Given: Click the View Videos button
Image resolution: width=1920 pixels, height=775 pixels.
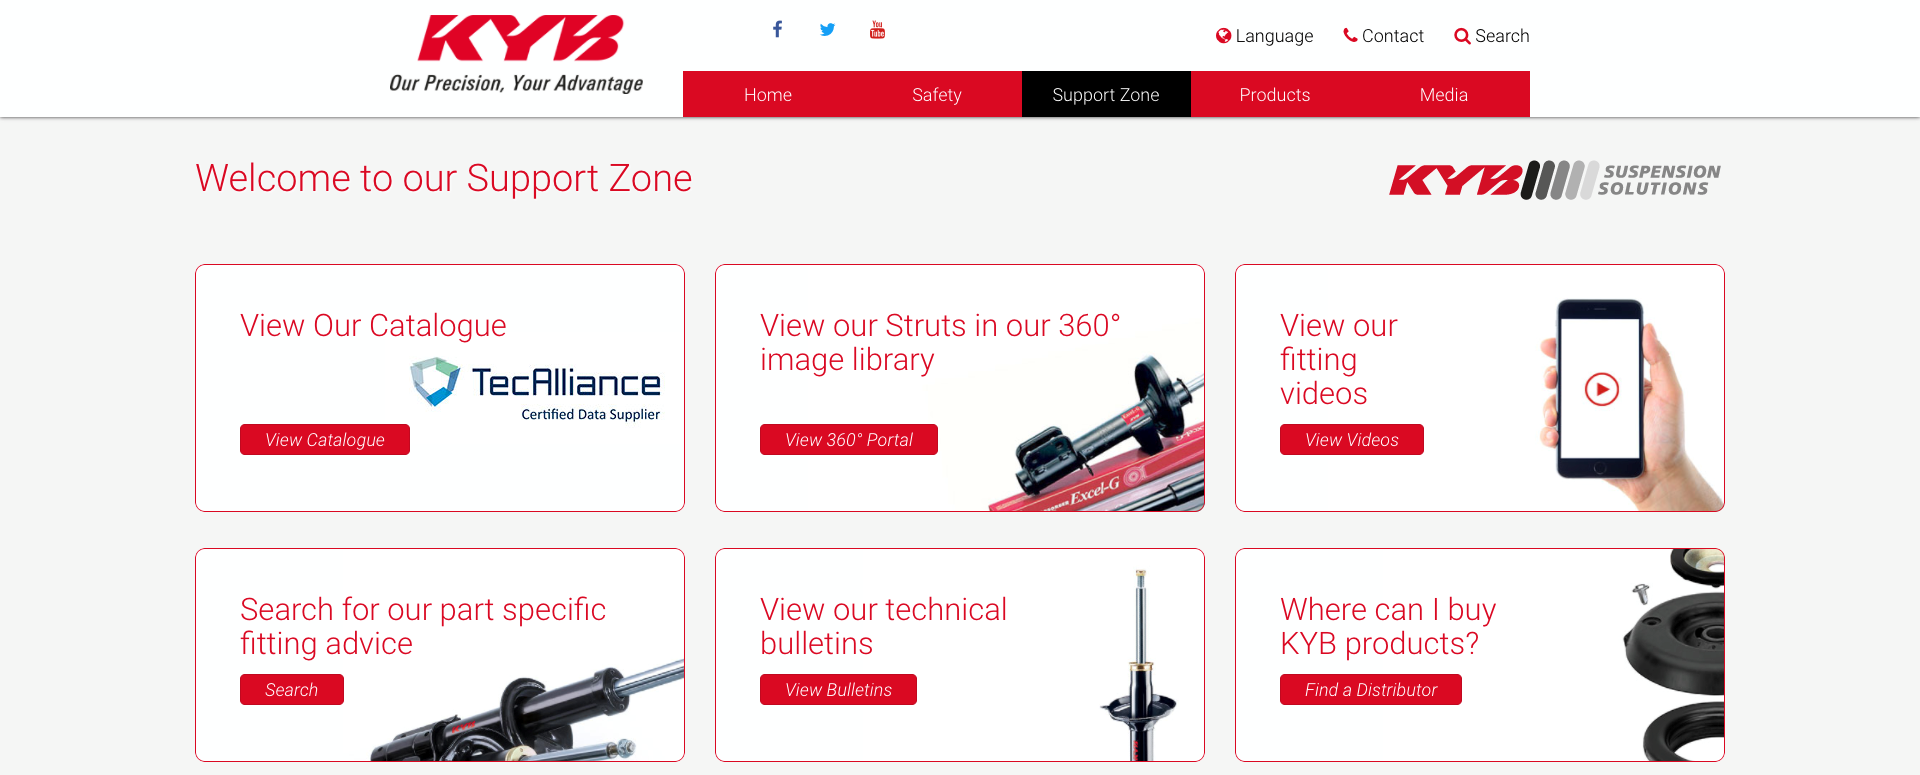Looking at the screenshot, I should (1352, 440).
